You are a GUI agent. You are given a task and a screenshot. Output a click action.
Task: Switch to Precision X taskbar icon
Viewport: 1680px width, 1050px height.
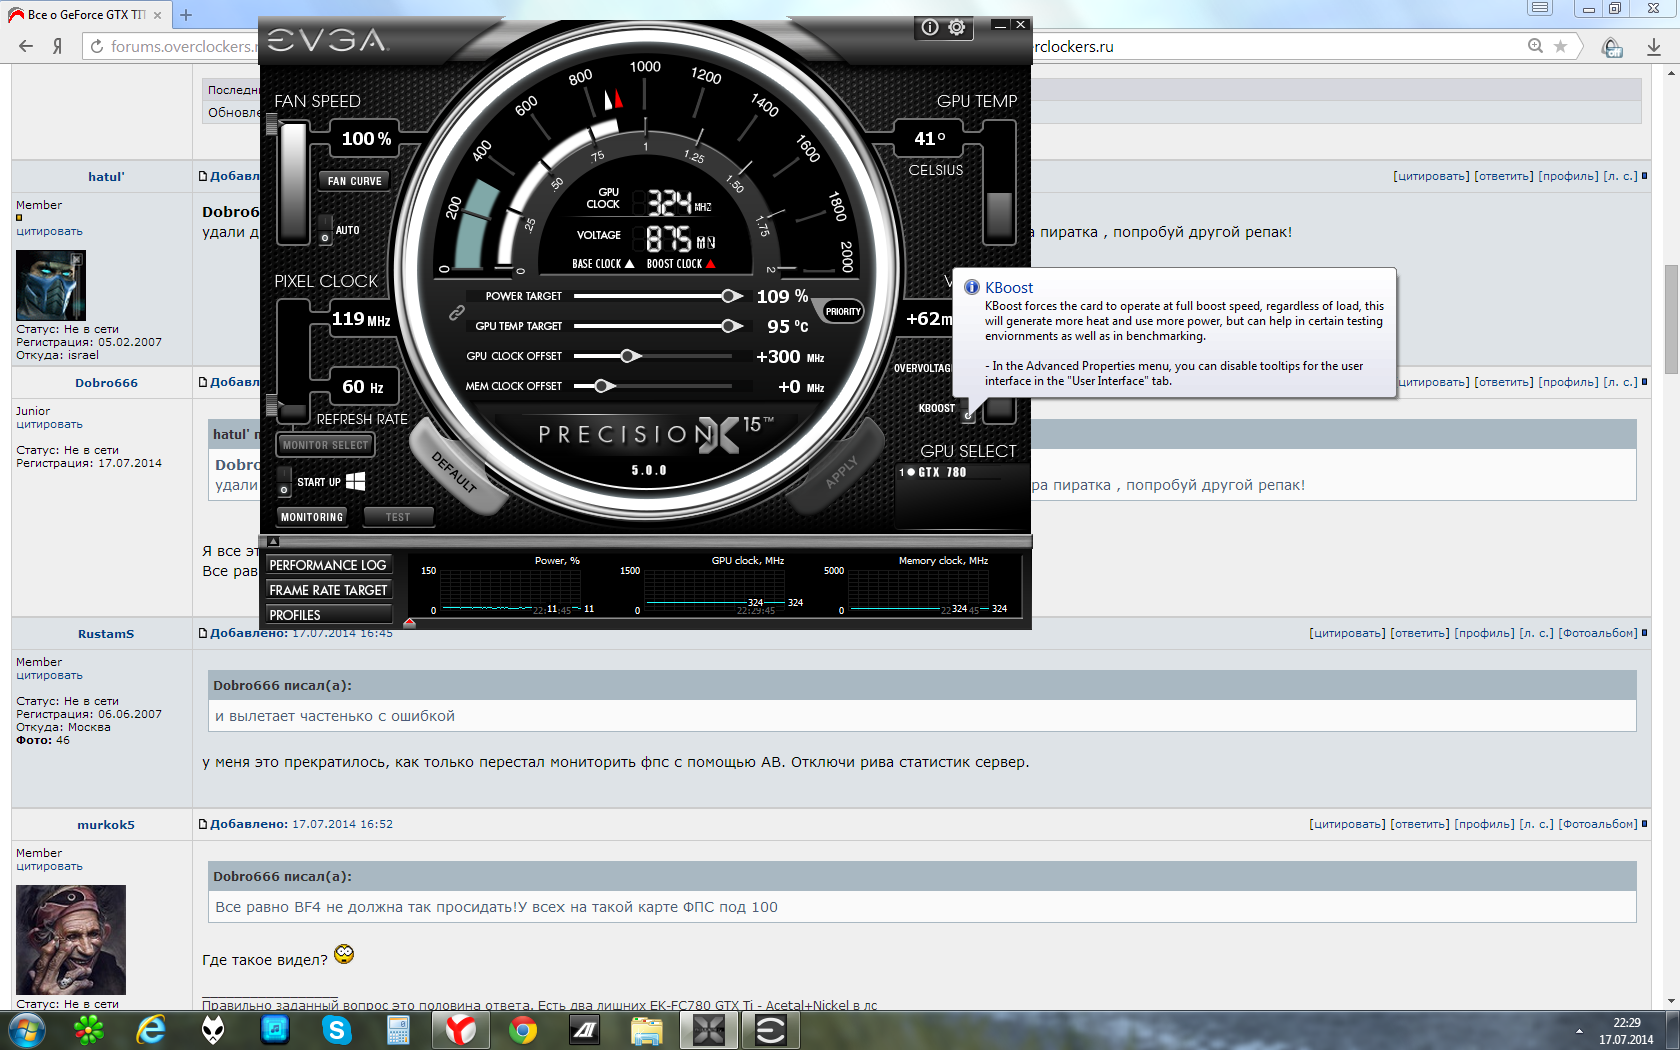[x=709, y=1029]
